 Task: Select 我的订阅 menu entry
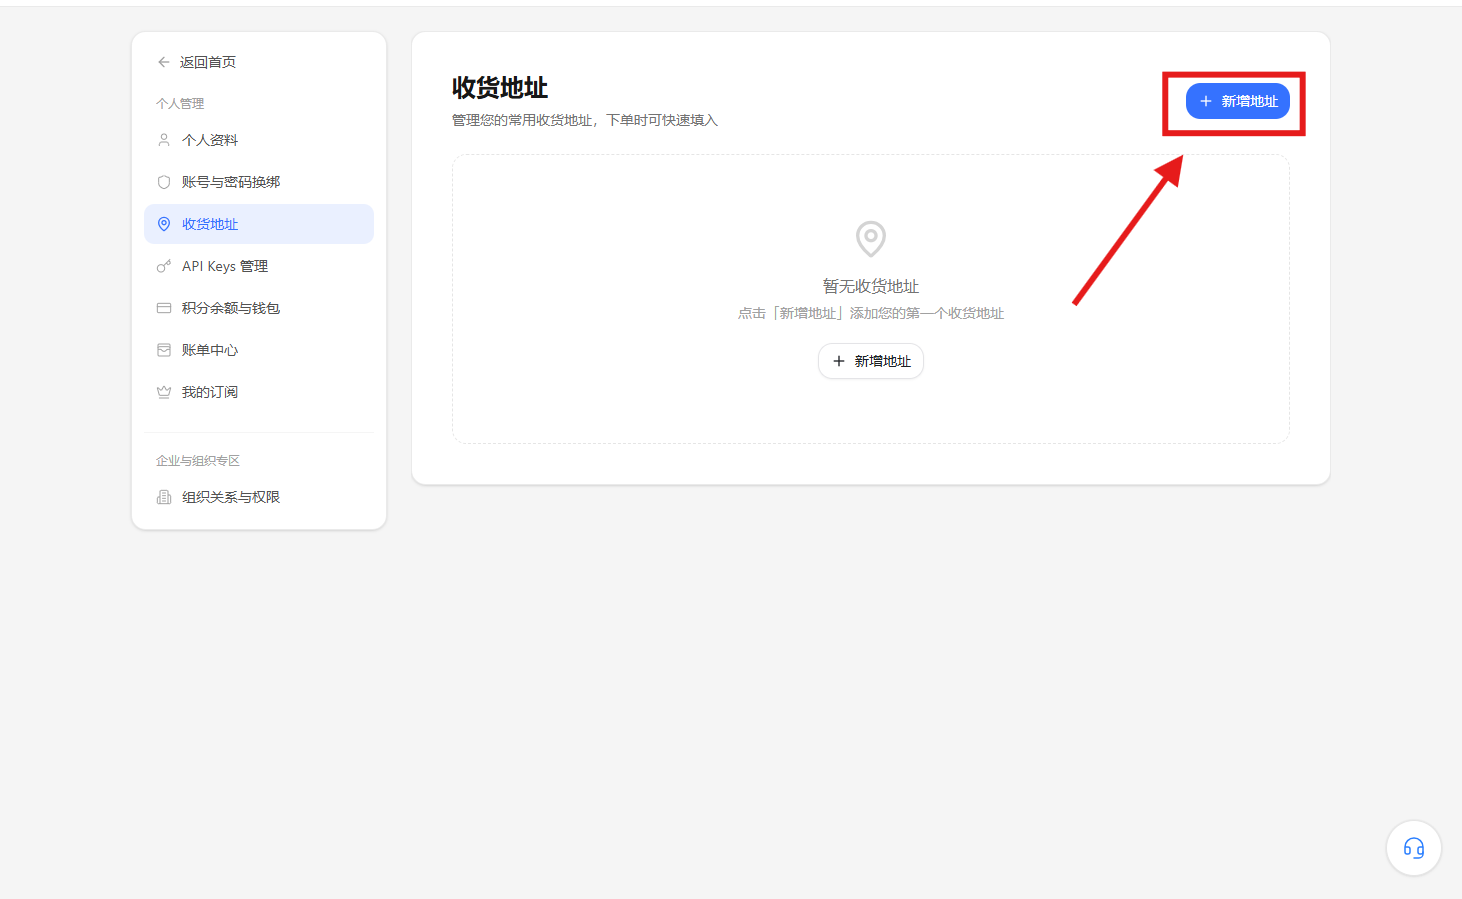pyautogui.click(x=259, y=392)
